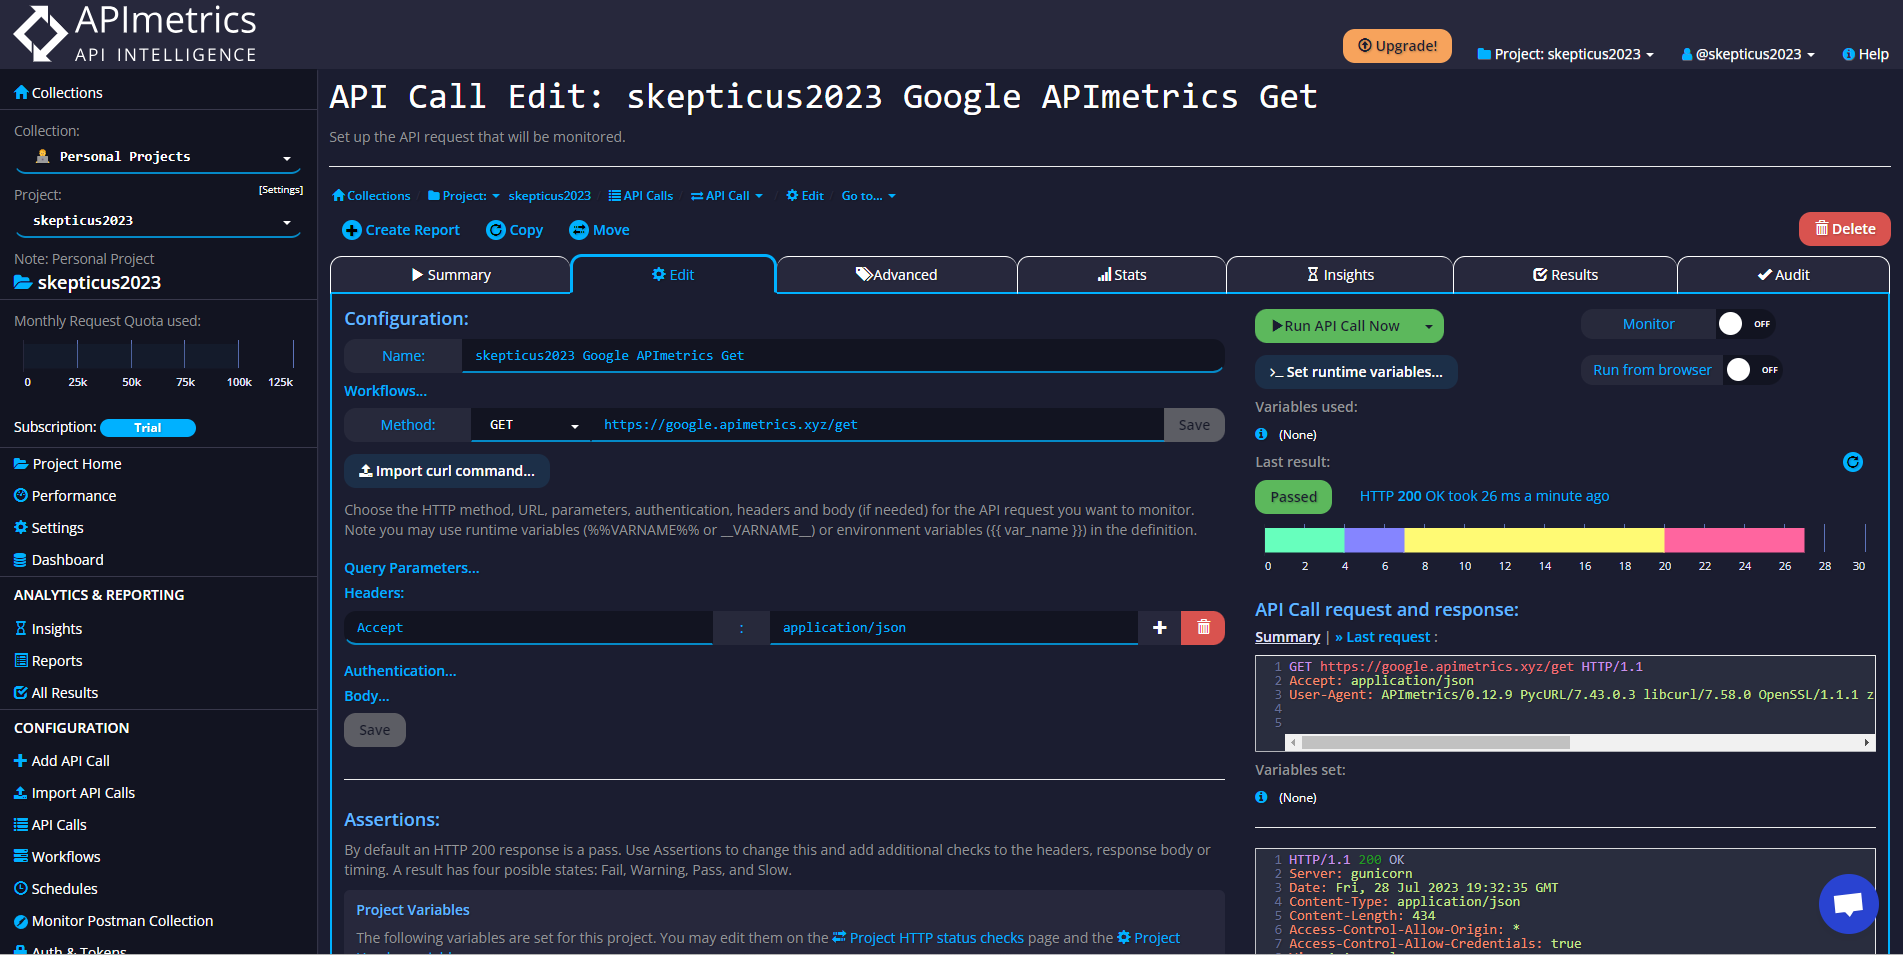Screen dimensions: 1903x955
Task: Click the red Delete button
Action: click(x=1845, y=229)
